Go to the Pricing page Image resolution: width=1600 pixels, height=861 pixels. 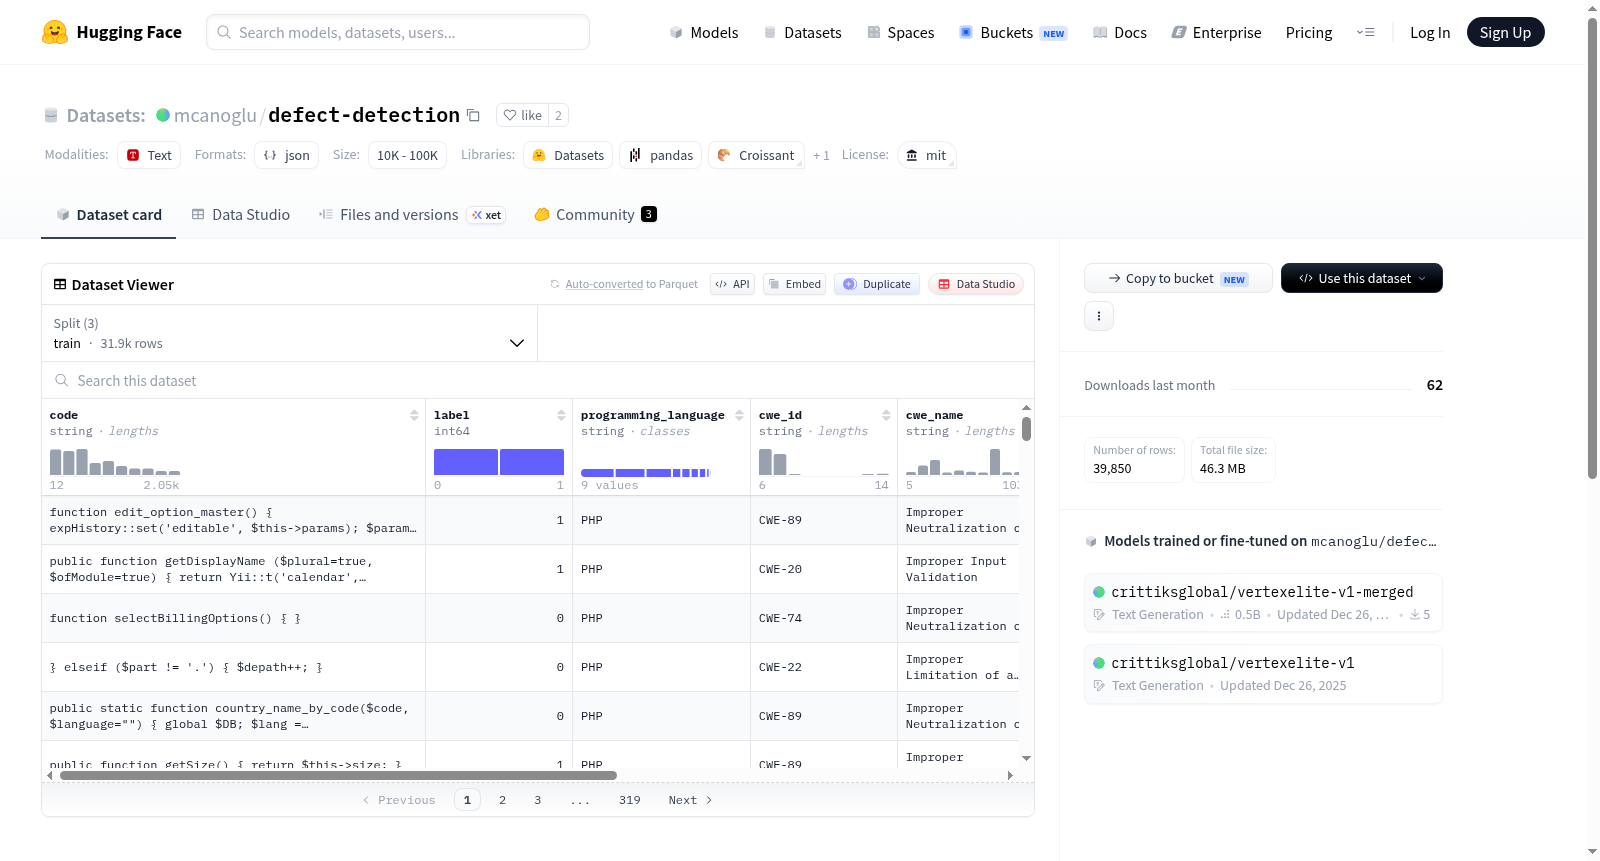tap(1309, 32)
